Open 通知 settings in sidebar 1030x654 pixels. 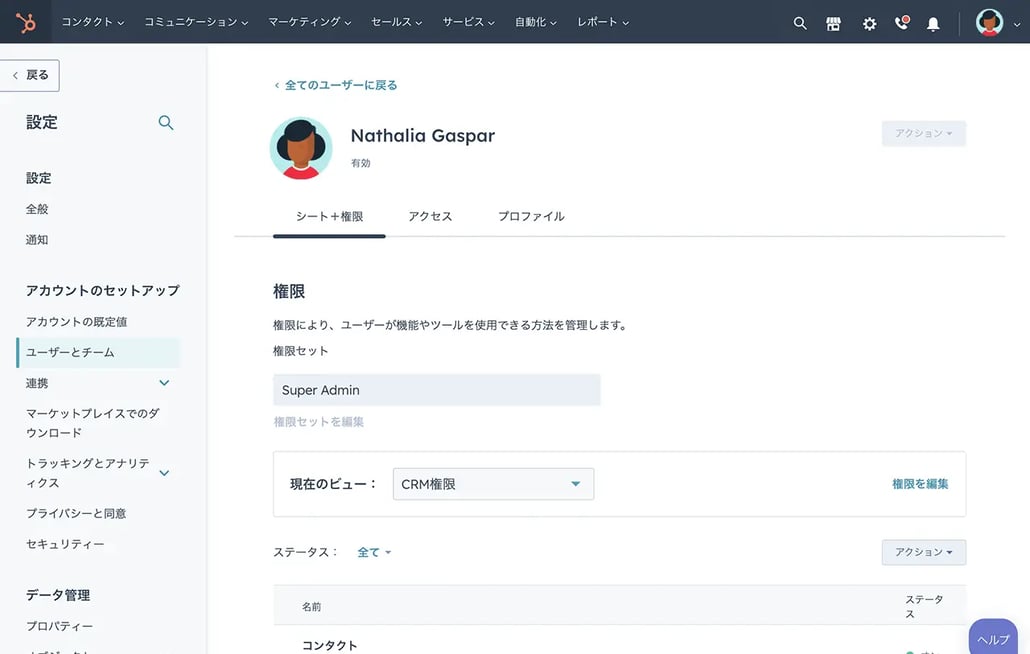click(37, 240)
